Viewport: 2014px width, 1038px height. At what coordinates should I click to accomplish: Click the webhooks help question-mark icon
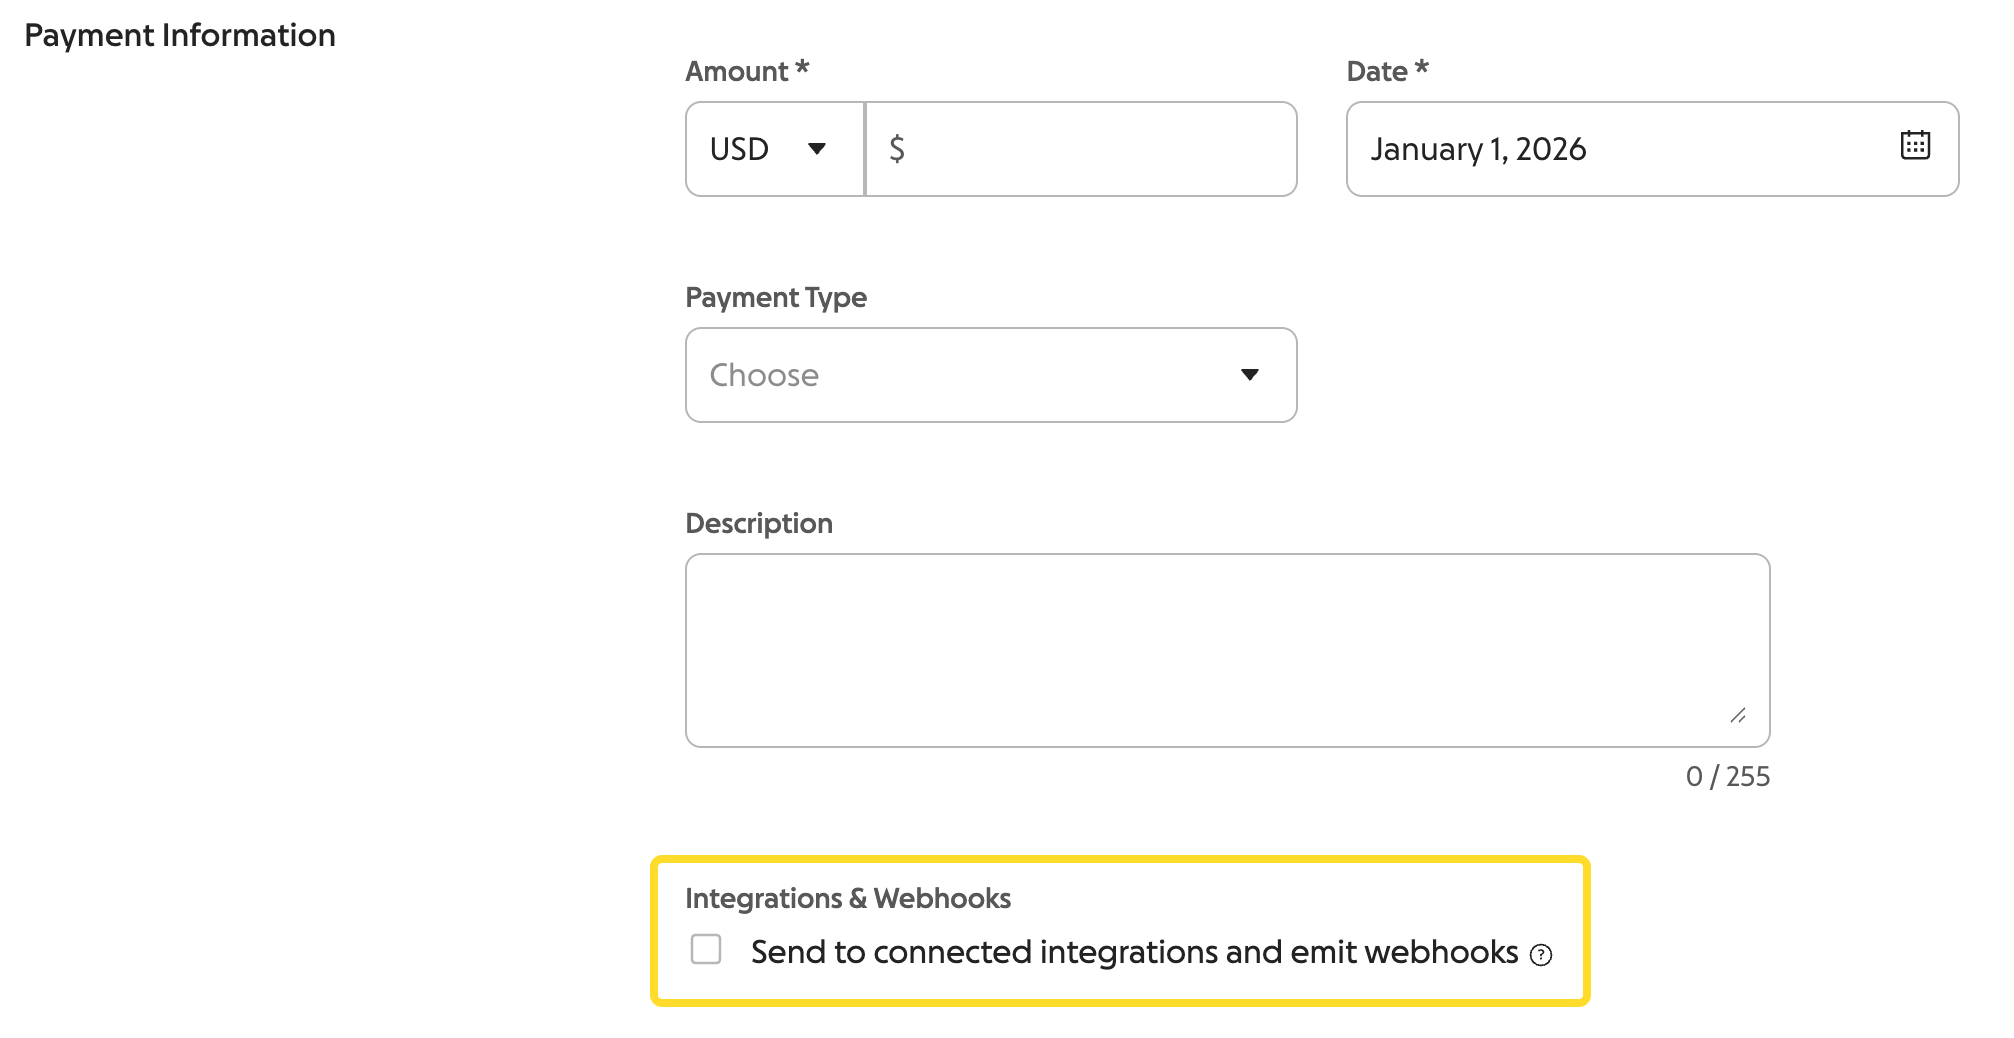(x=1541, y=955)
